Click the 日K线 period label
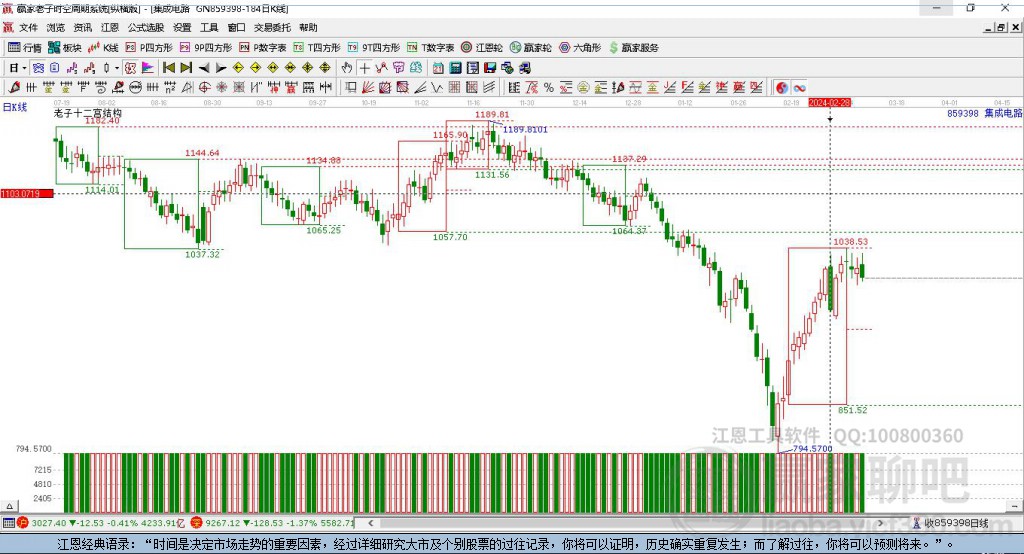Image resolution: width=1024 pixels, height=554 pixels. click(x=15, y=107)
